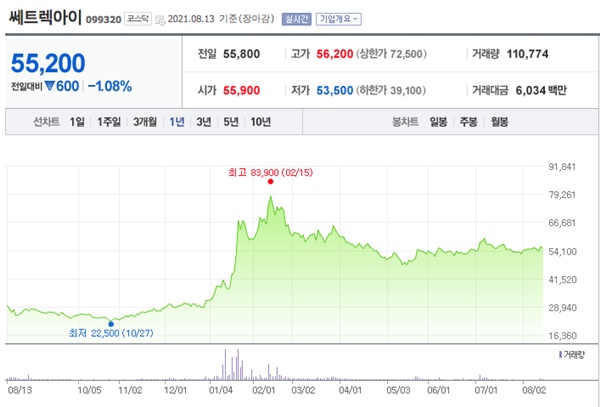Screen dimensions: 600x407
Task: Click the 시가 value 55,900
Action: coord(241,91)
